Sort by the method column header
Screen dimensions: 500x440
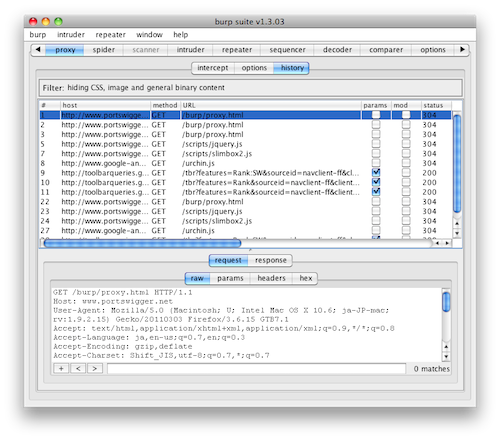[x=165, y=105]
